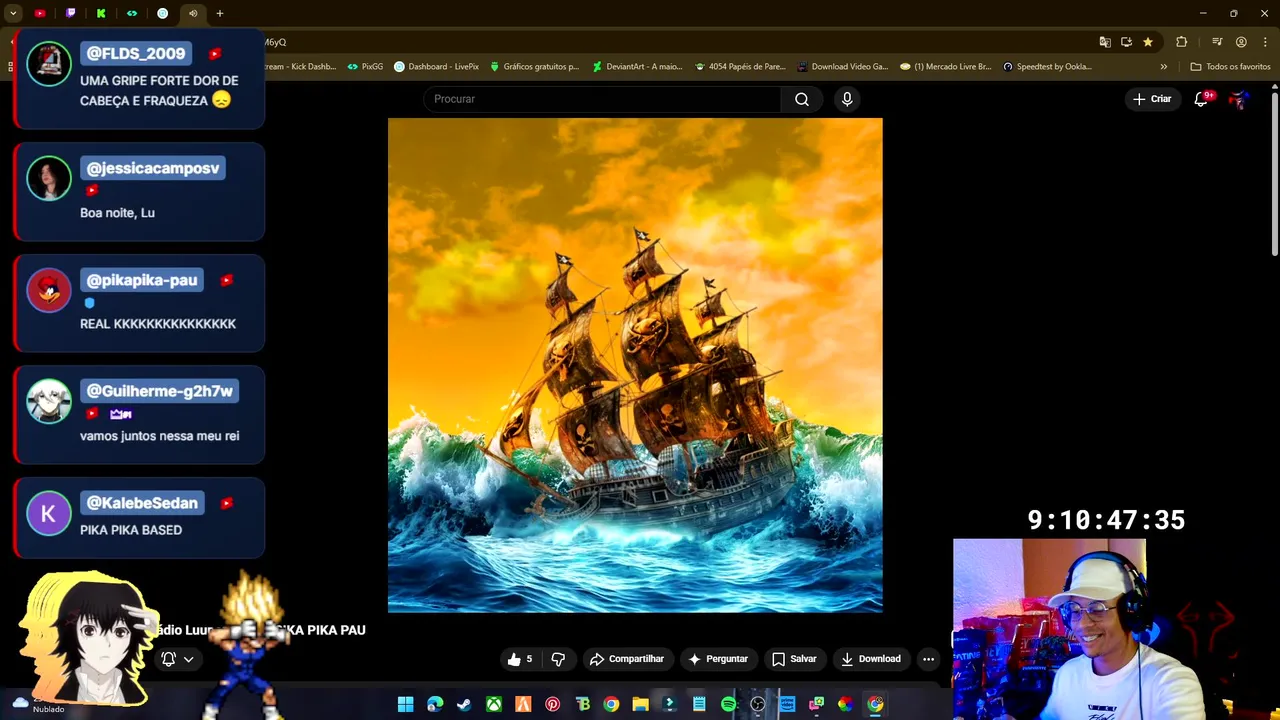Image resolution: width=1280 pixels, height=720 pixels.
Task: Open the Filmora app on taskbar
Action: [x=670, y=704]
